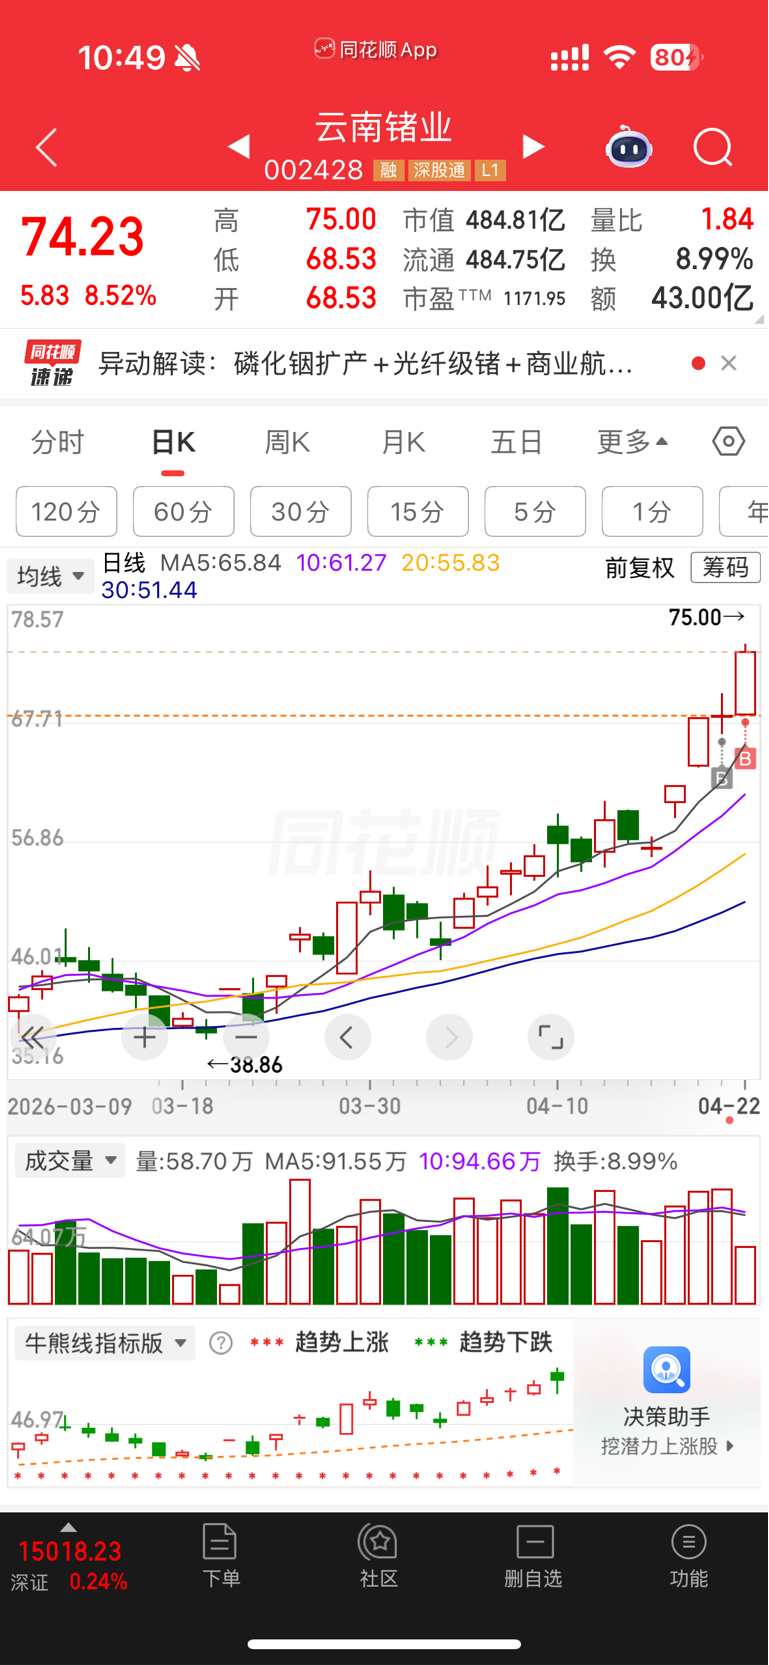Screen dimensions: 769x1665
Task: Select the 周K tab
Action: click(287, 442)
